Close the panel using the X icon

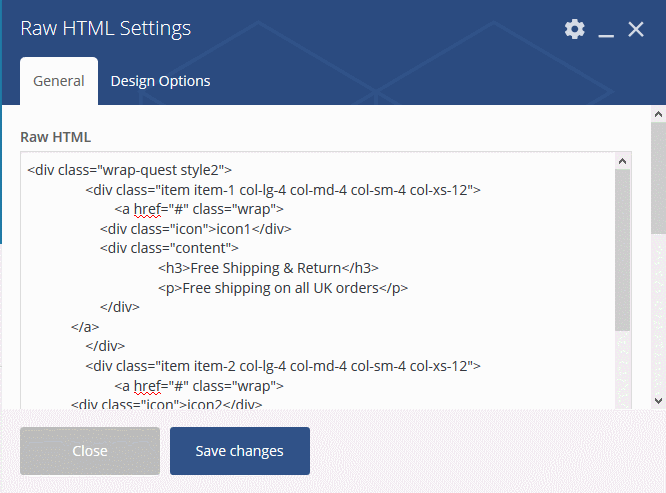[x=636, y=29]
